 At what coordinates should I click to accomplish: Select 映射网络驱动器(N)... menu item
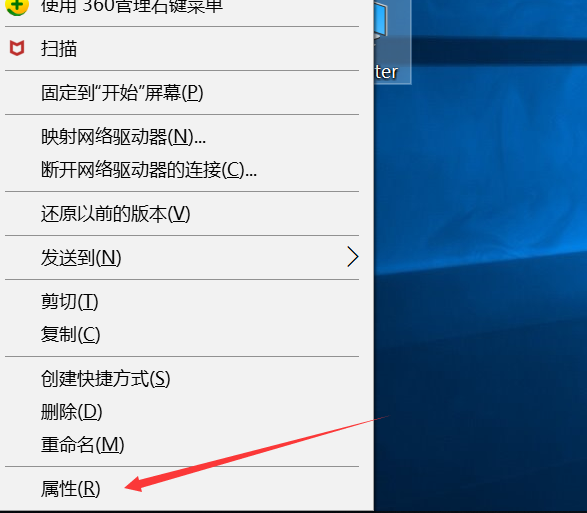(182, 137)
